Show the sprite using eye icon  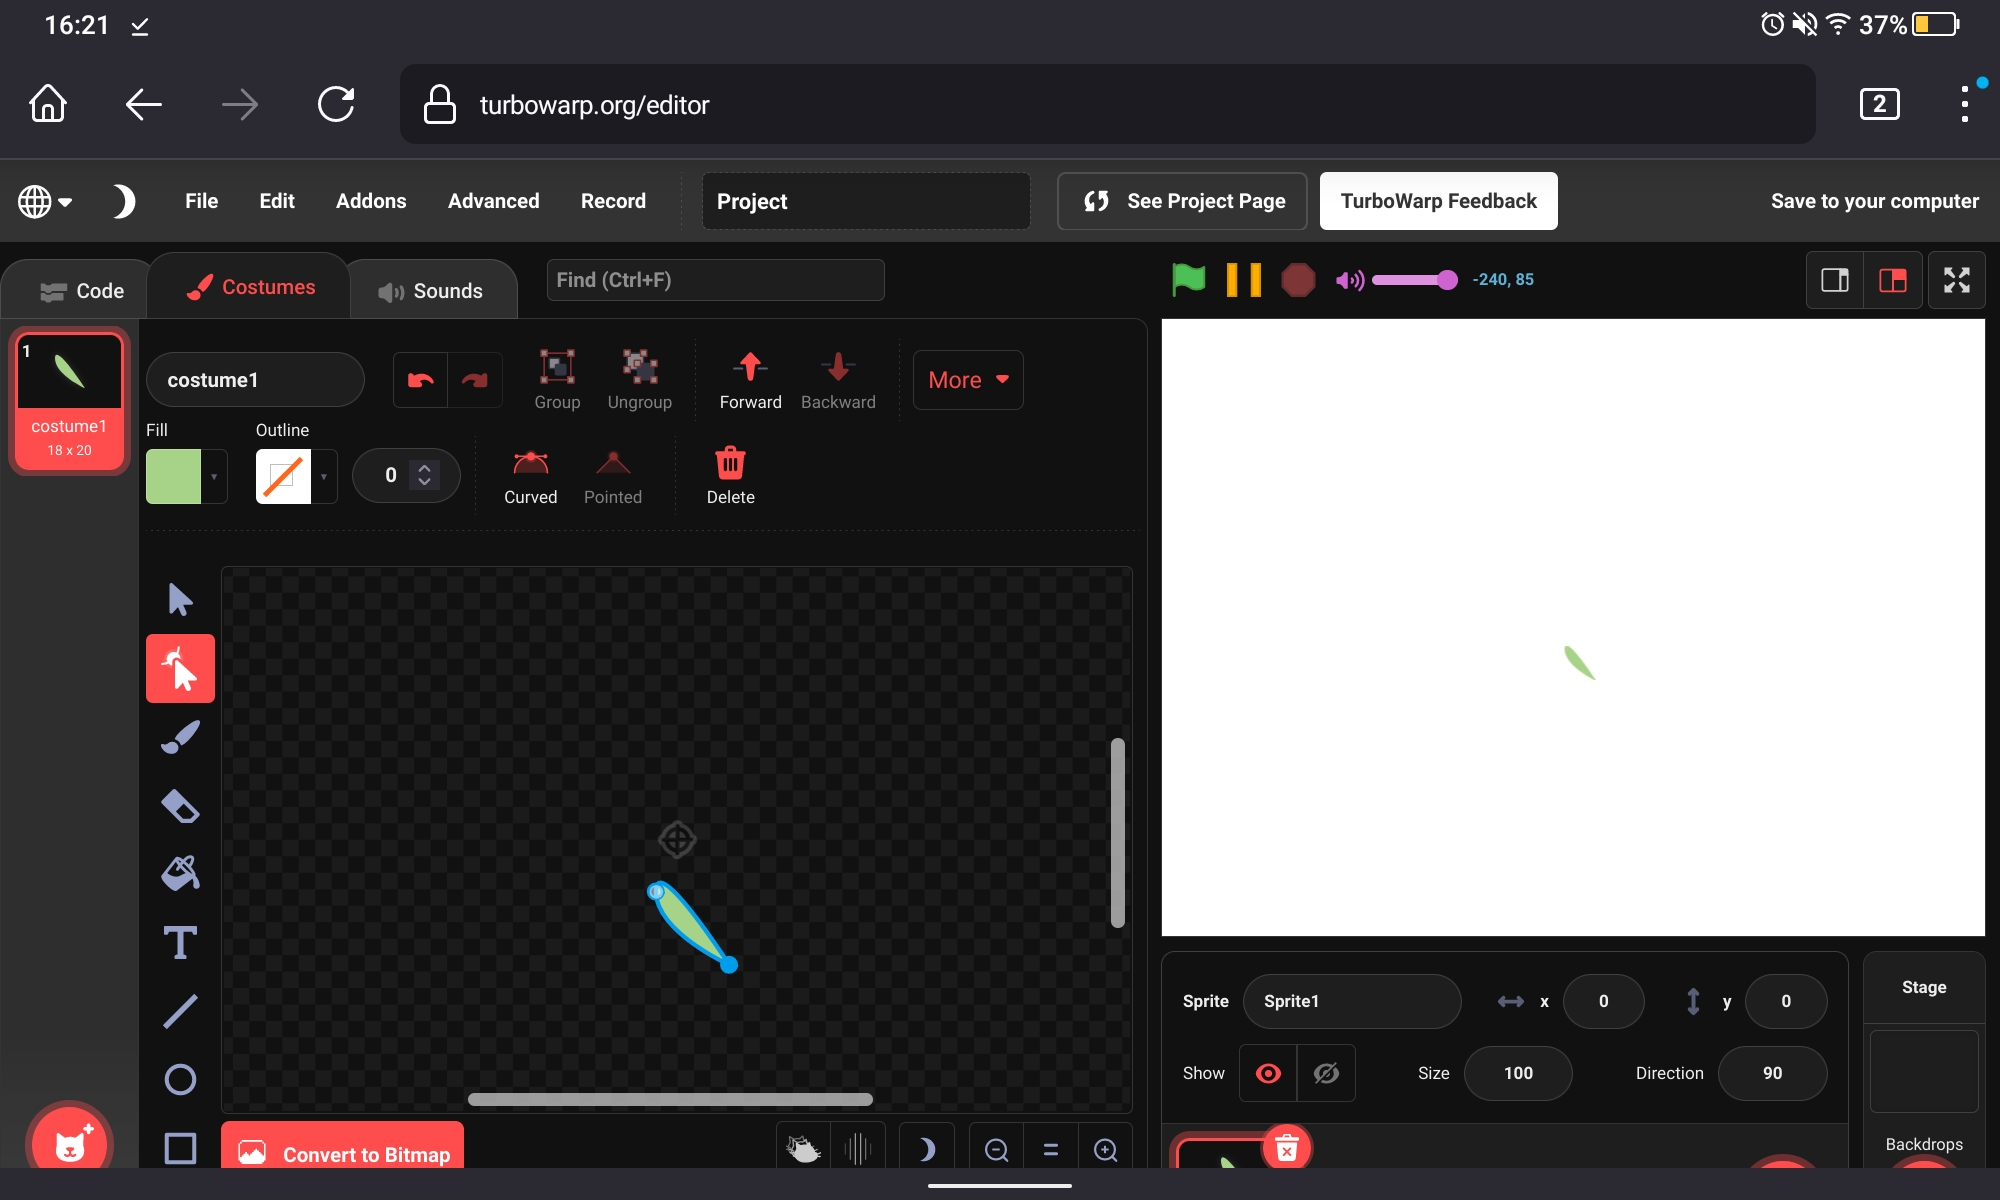(x=1268, y=1073)
